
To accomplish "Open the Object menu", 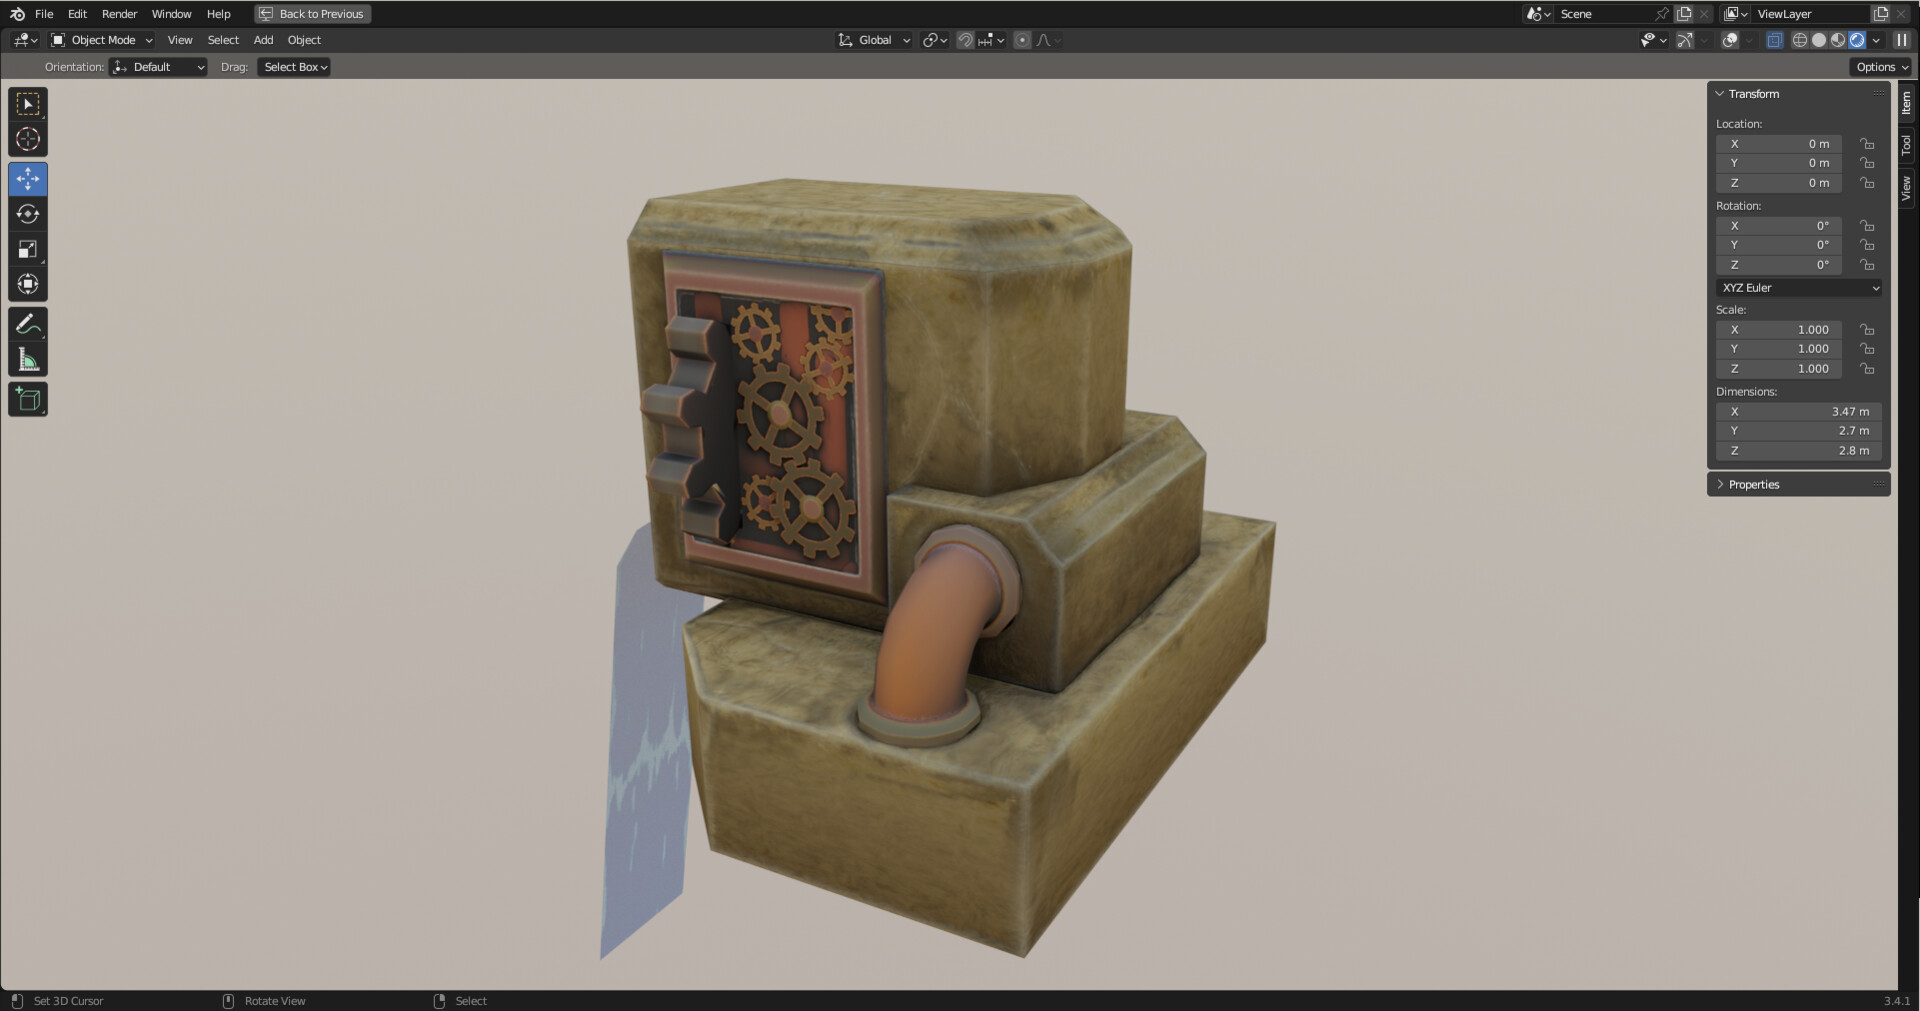I will tap(304, 40).
